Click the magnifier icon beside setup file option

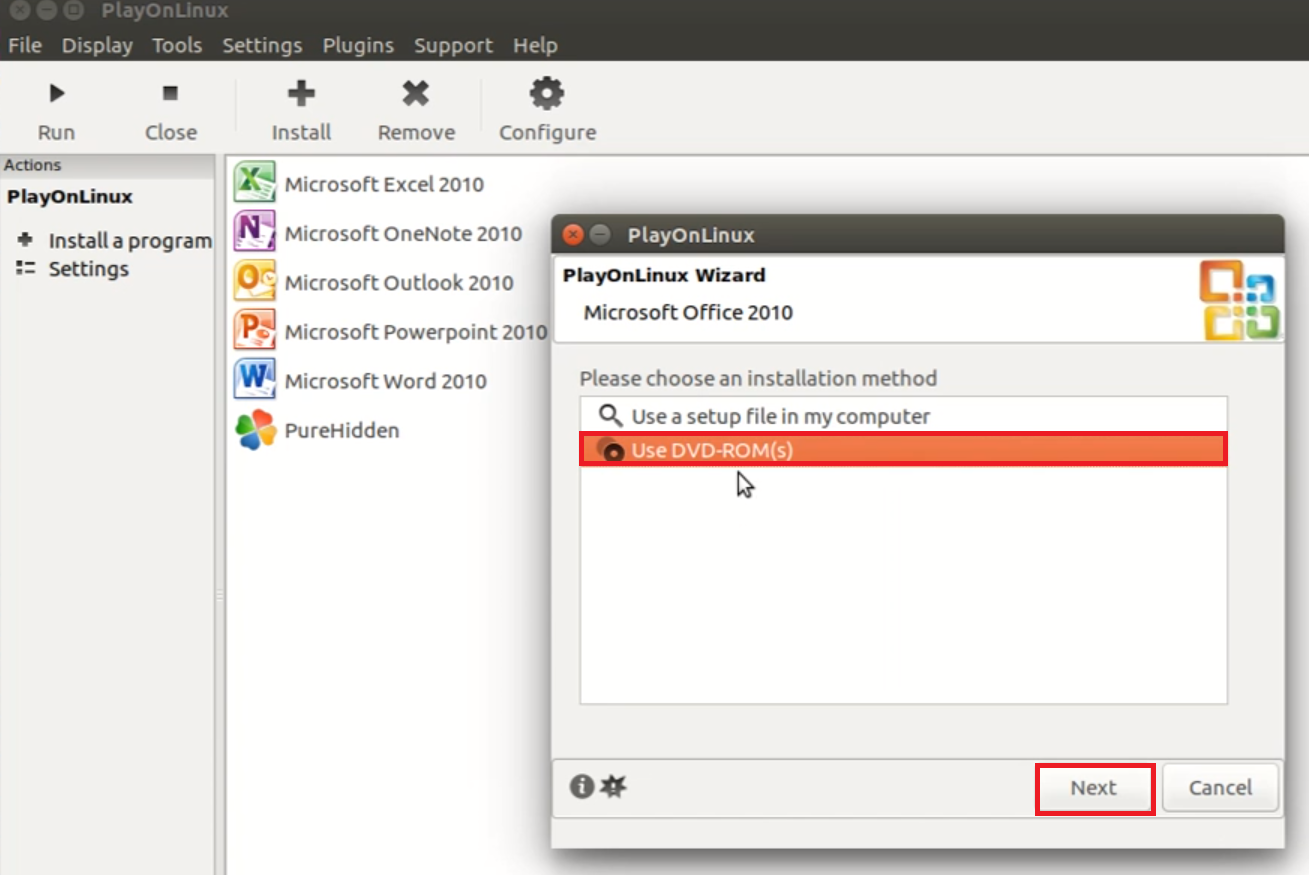pos(609,415)
